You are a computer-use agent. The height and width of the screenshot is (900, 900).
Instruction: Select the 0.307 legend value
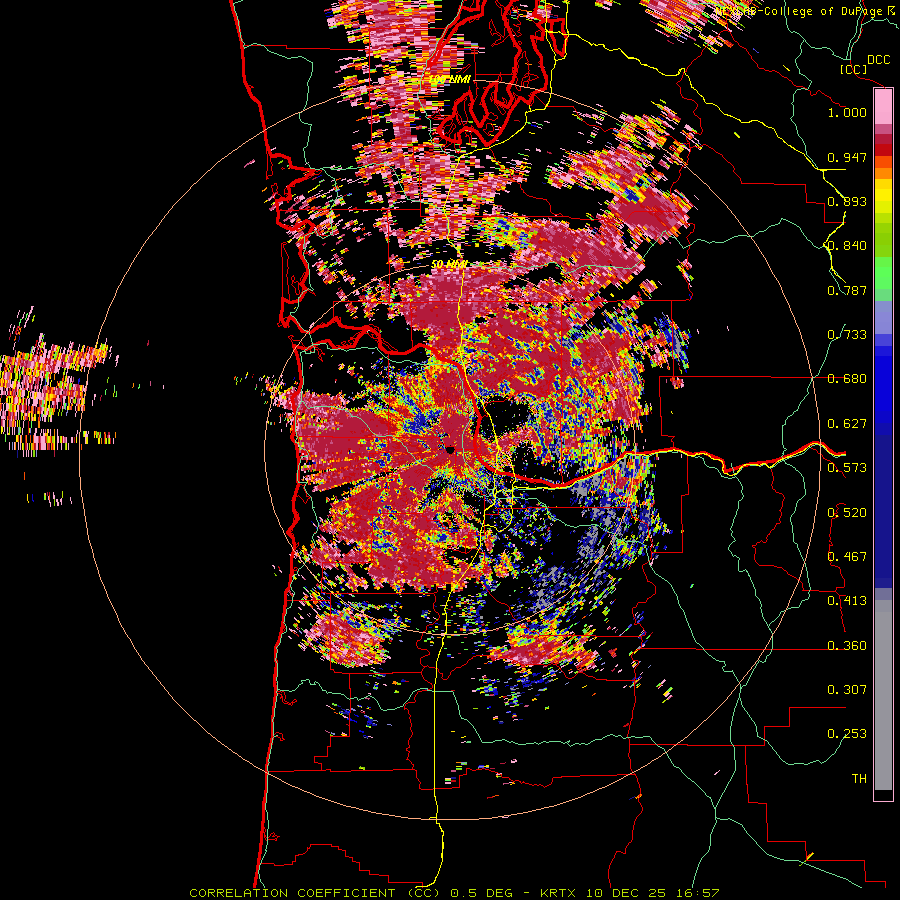[x=847, y=690]
